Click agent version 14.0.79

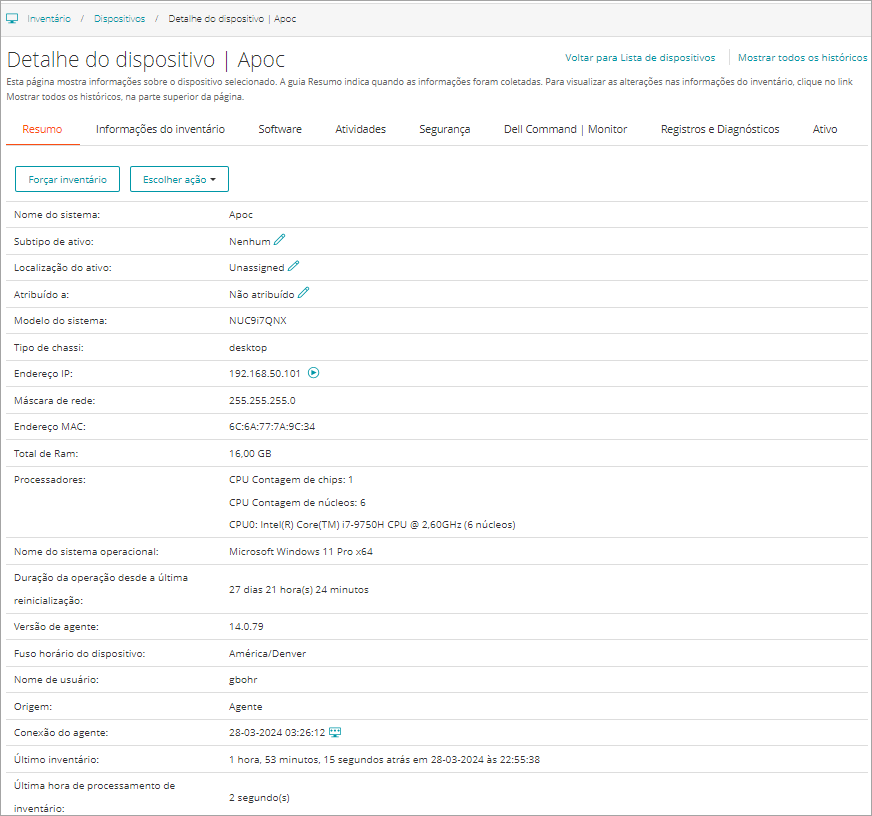pyautogui.click(x=246, y=626)
